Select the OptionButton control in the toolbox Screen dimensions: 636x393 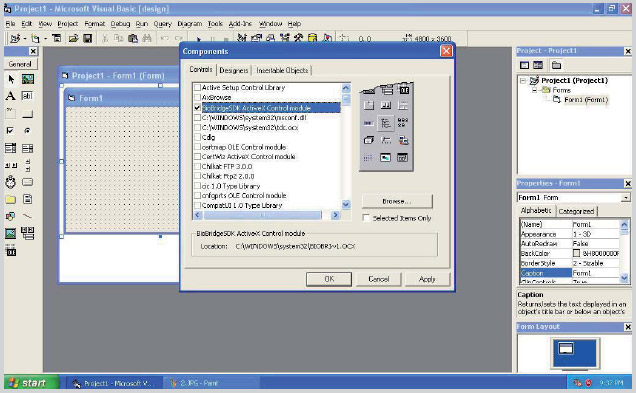click(28, 131)
